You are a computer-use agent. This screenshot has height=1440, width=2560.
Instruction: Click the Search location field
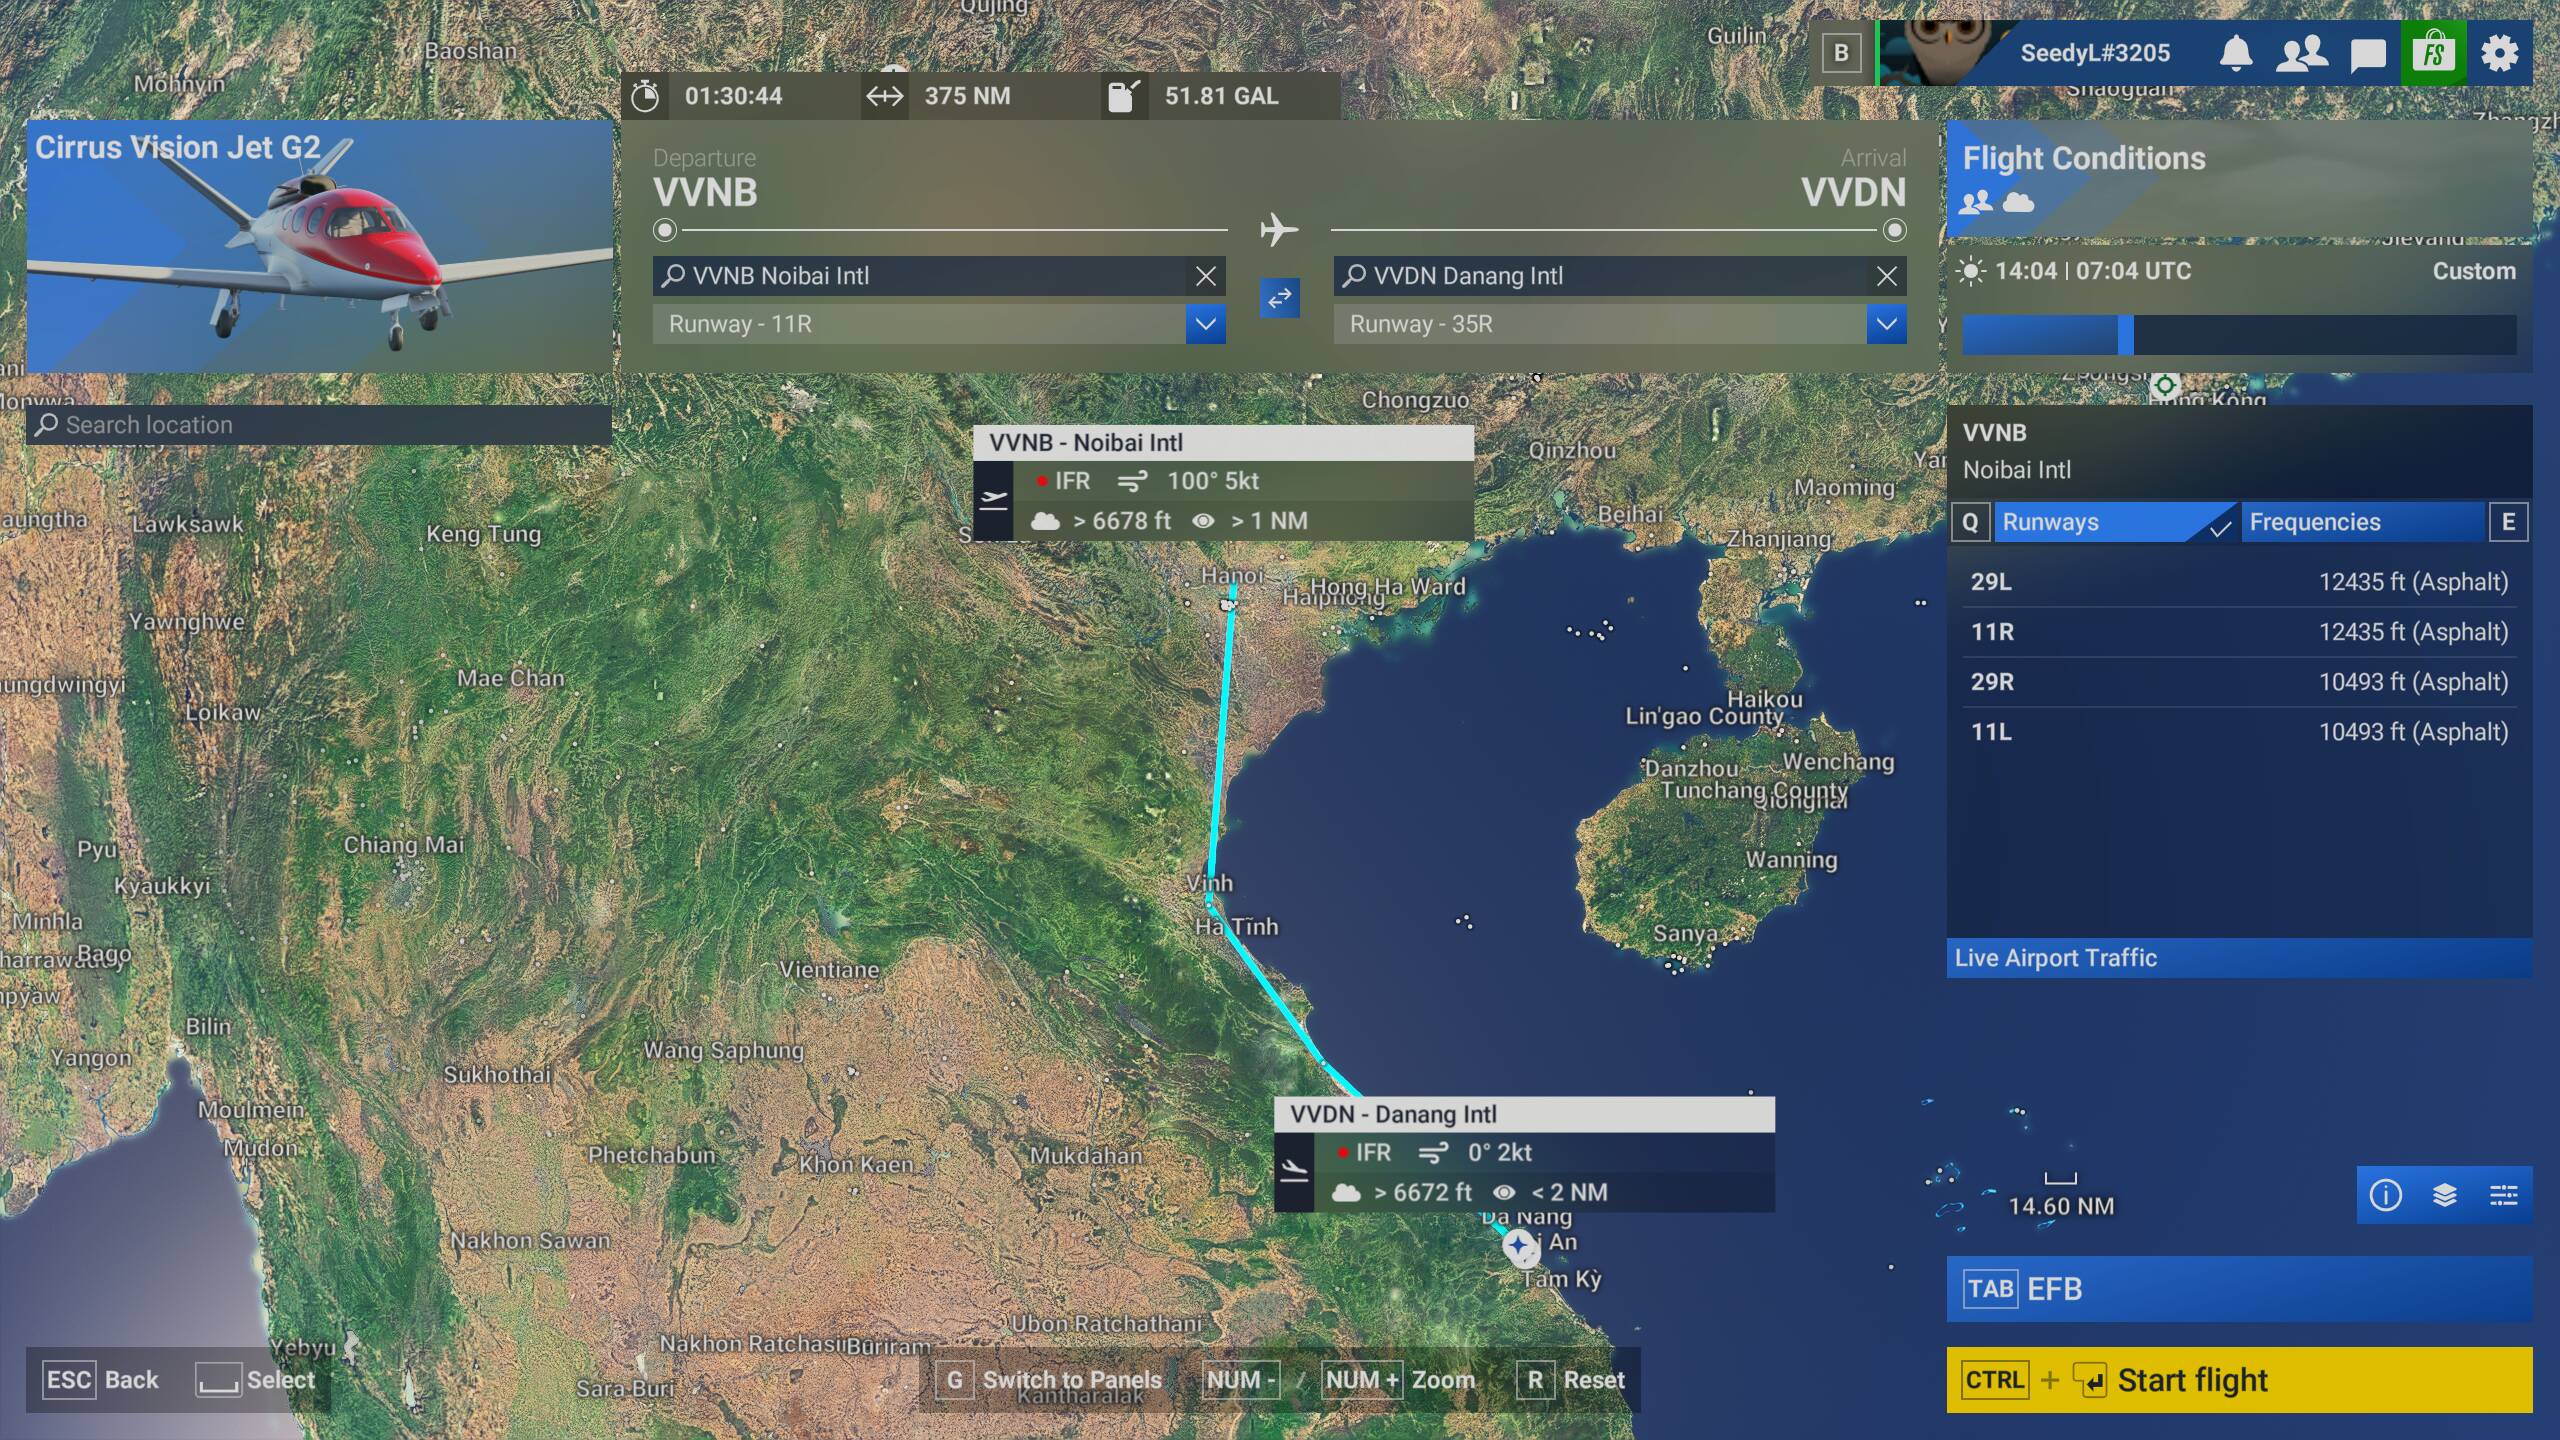click(320, 425)
